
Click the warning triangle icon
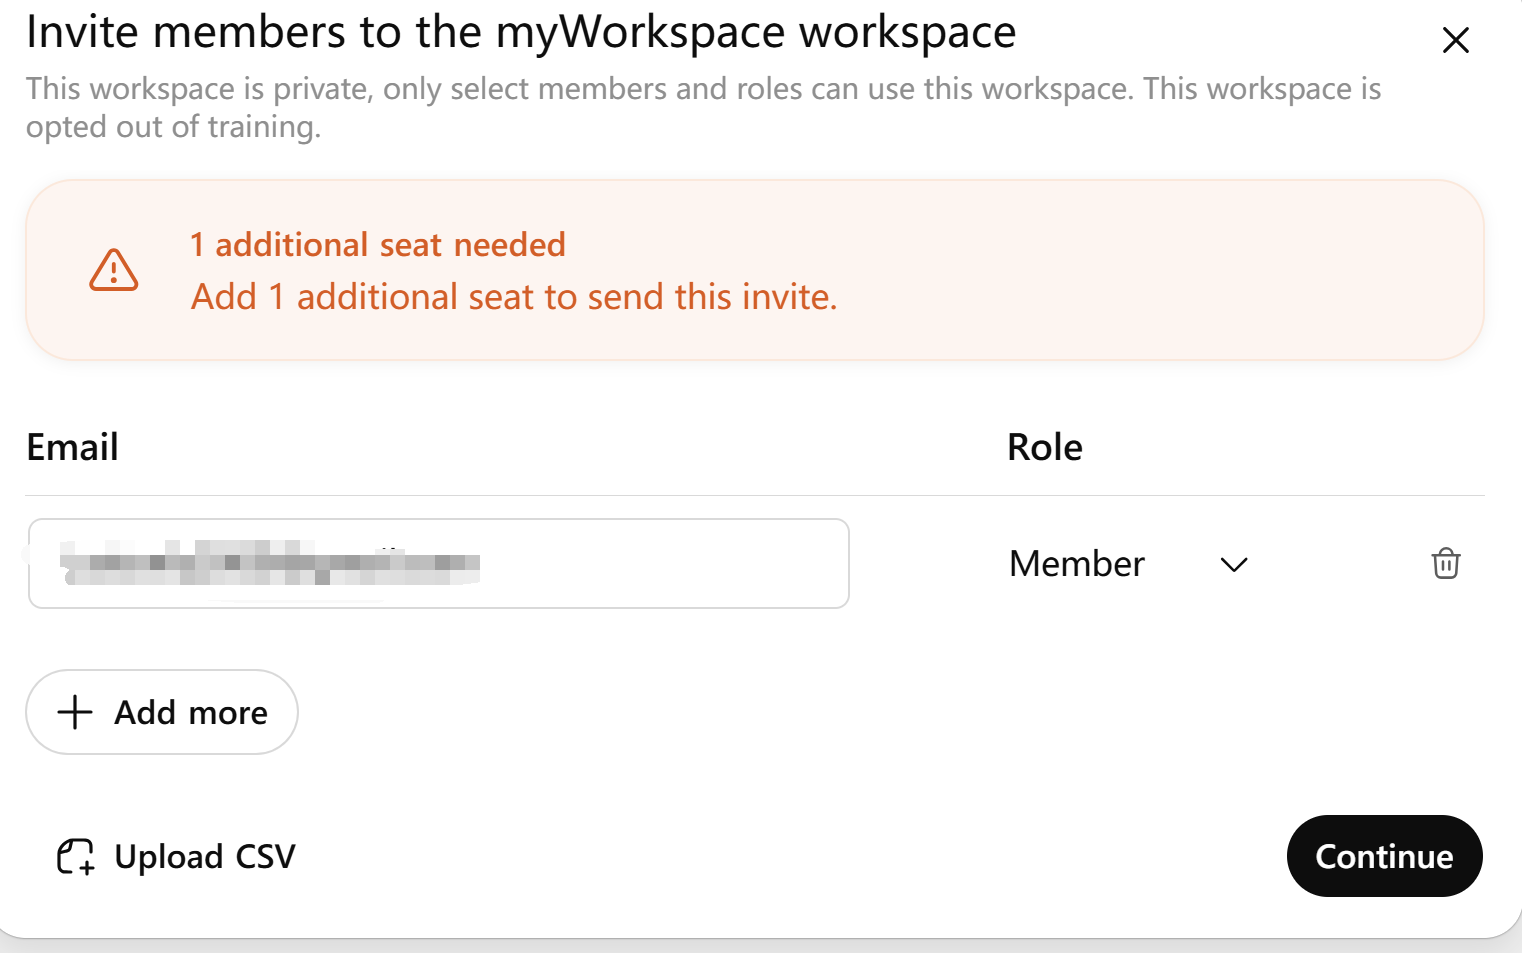[114, 270]
